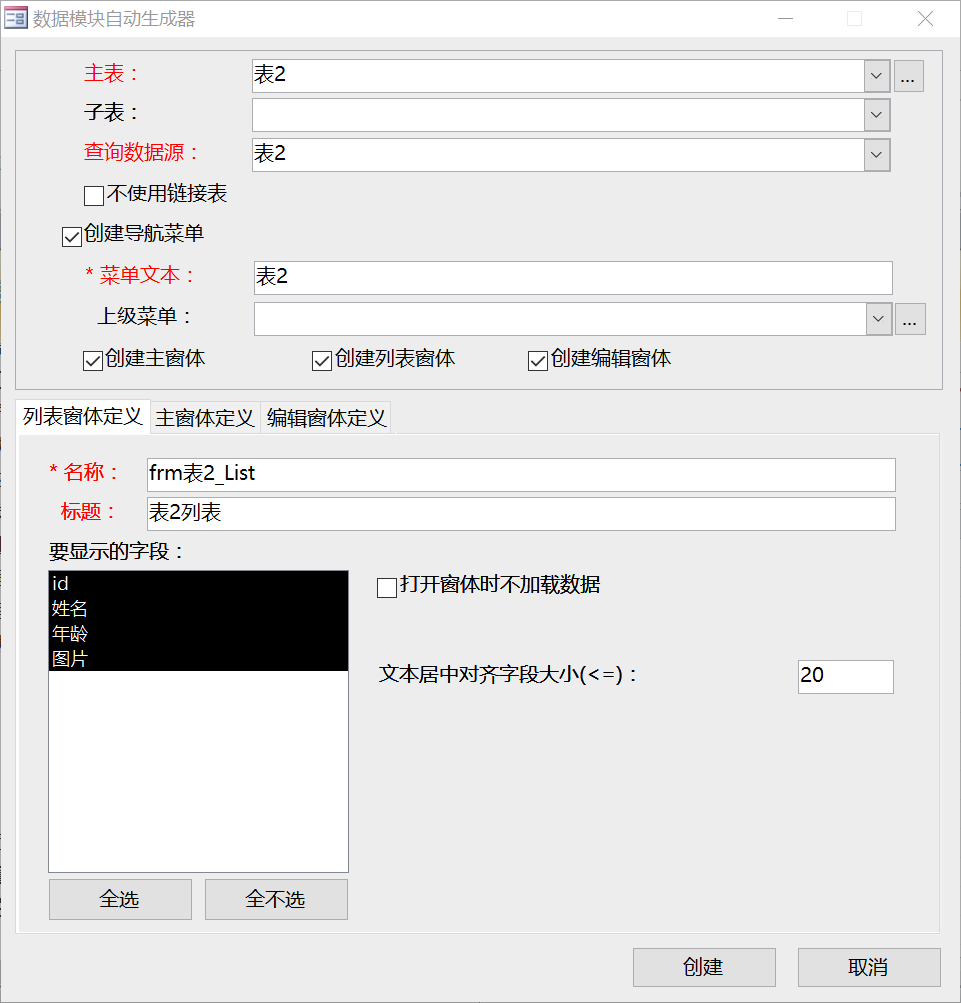Click the 全选 button
The height and width of the screenshot is (1003, 961).
tap(120, 899)
